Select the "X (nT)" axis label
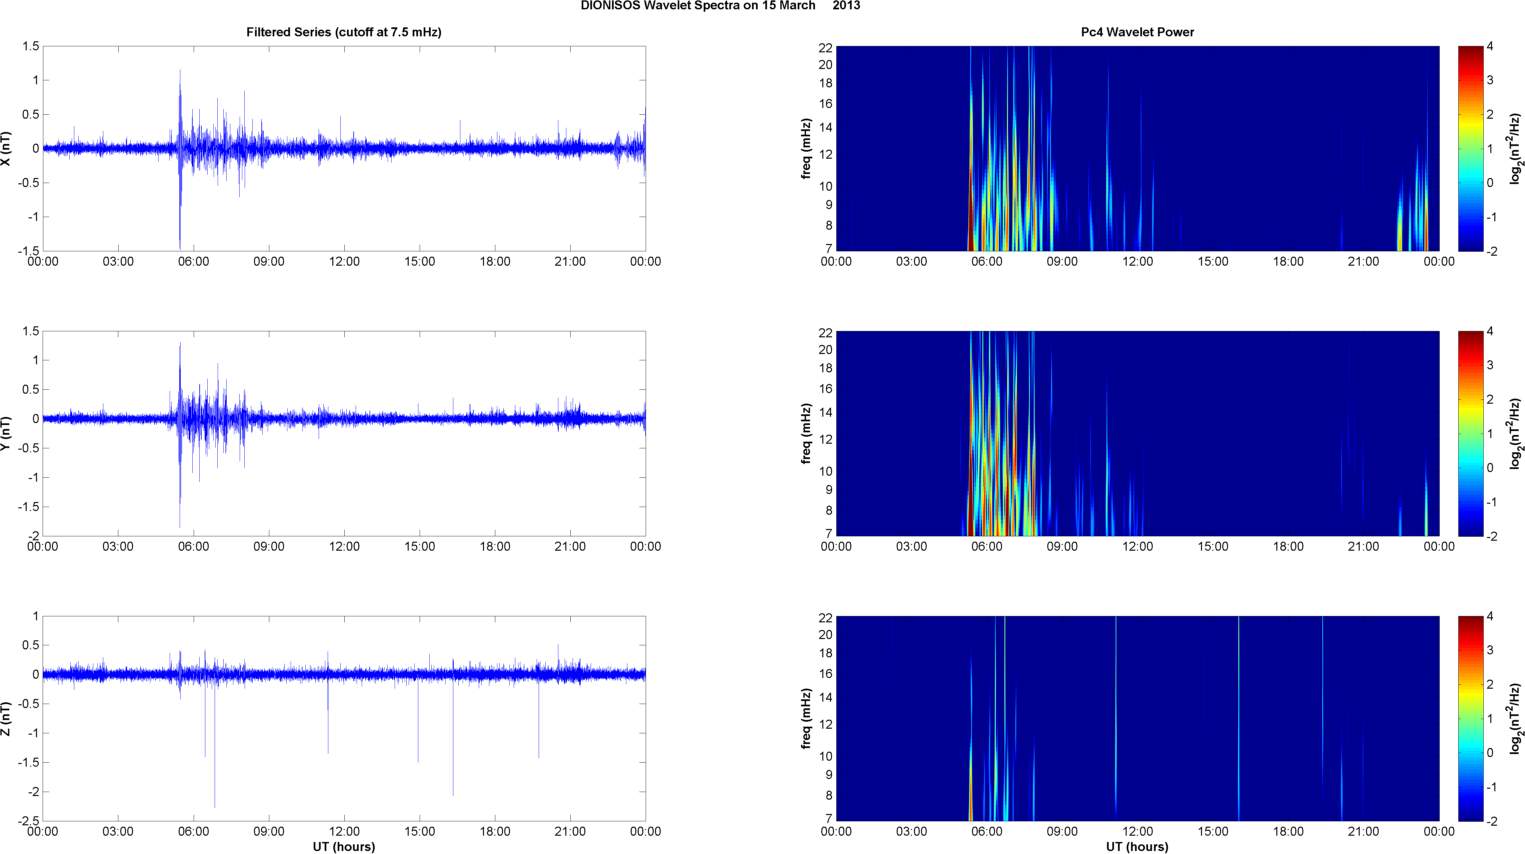Screen dimensions: 1525x854 coord(6,148)
